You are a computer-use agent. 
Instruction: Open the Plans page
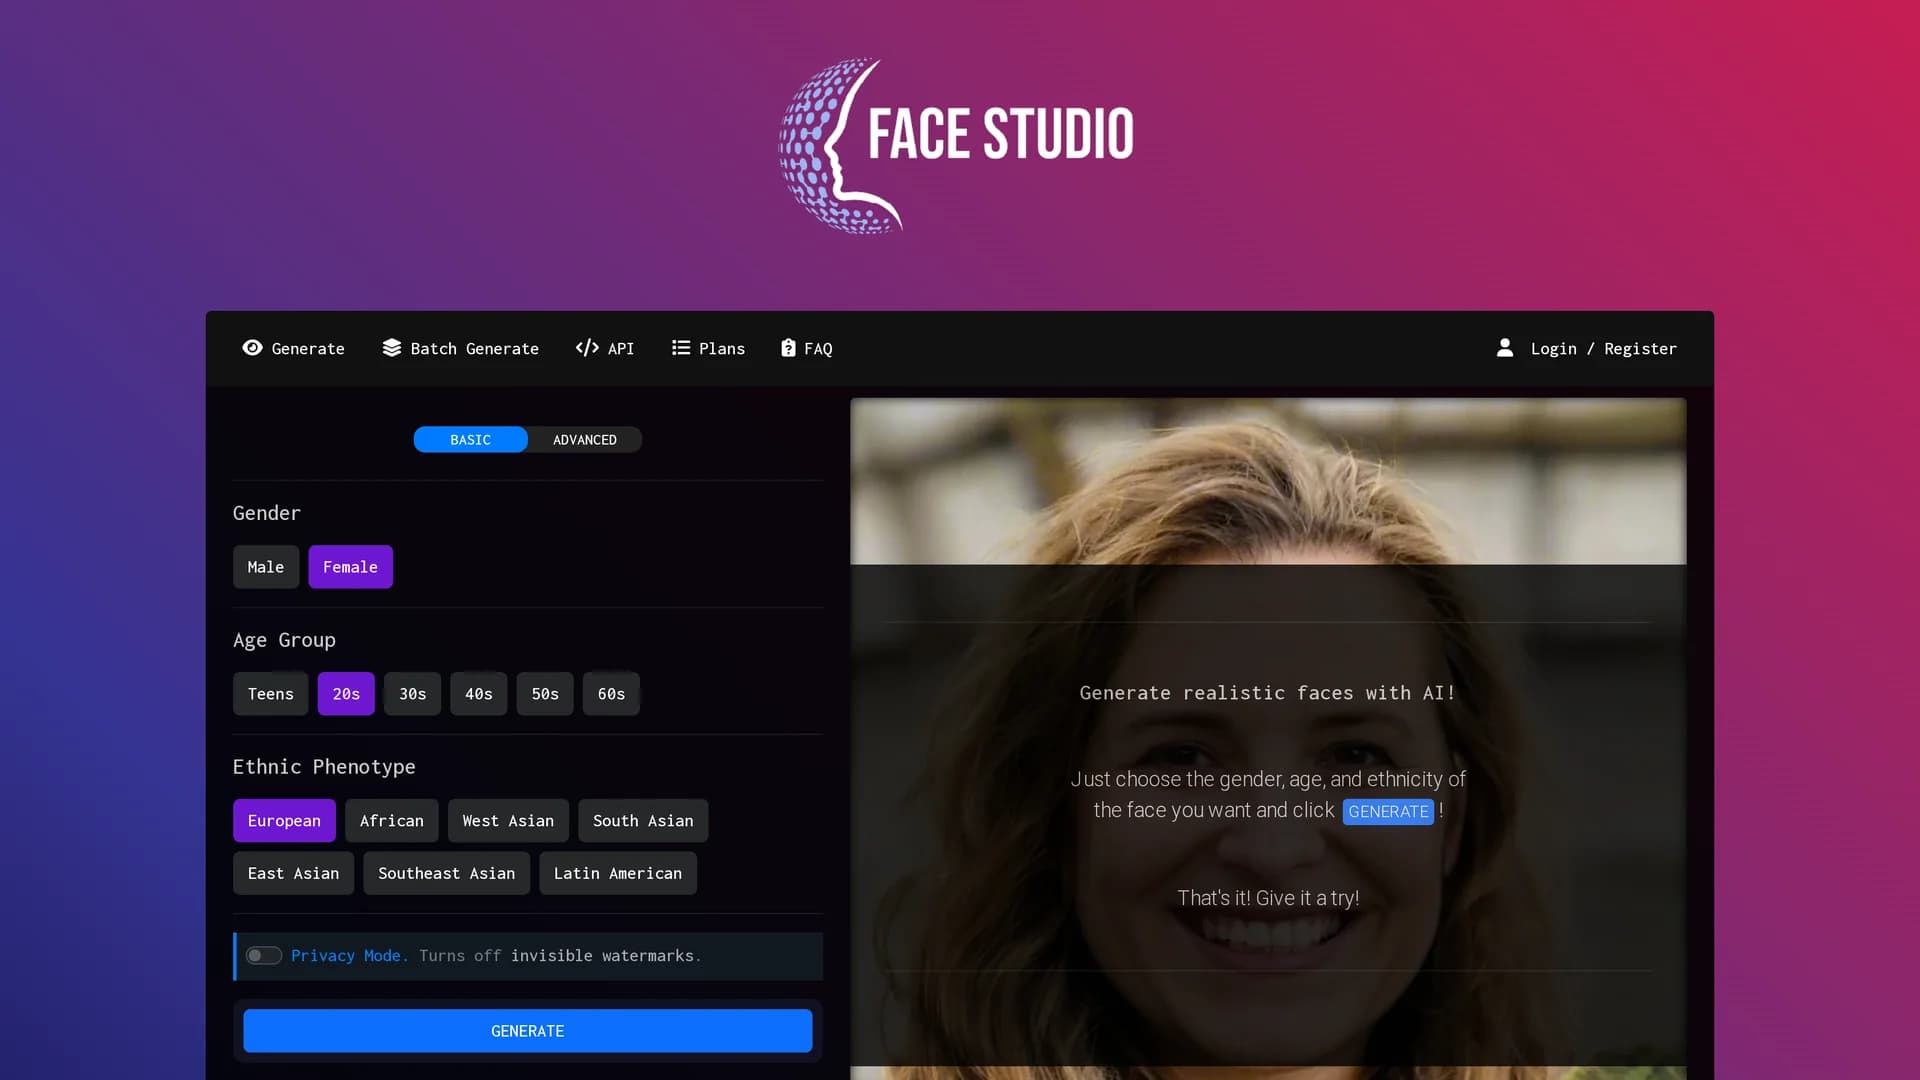(x=708, y=348)
